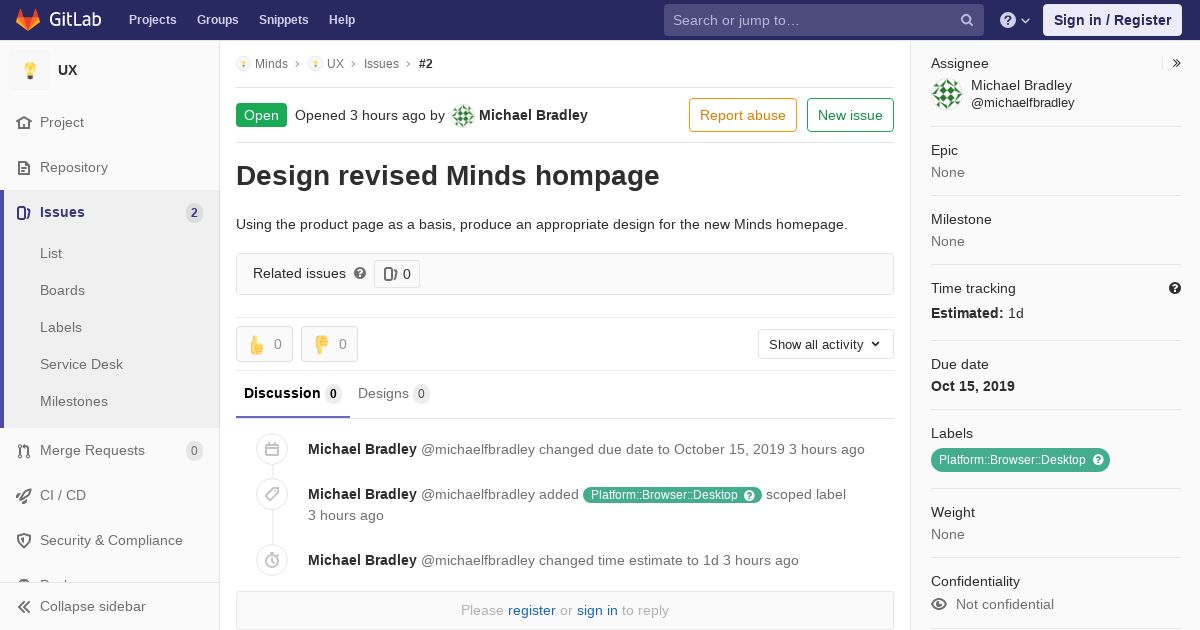Click help icon on scoped label in activity
1200x630 pixels.
(x=749, y=495)
